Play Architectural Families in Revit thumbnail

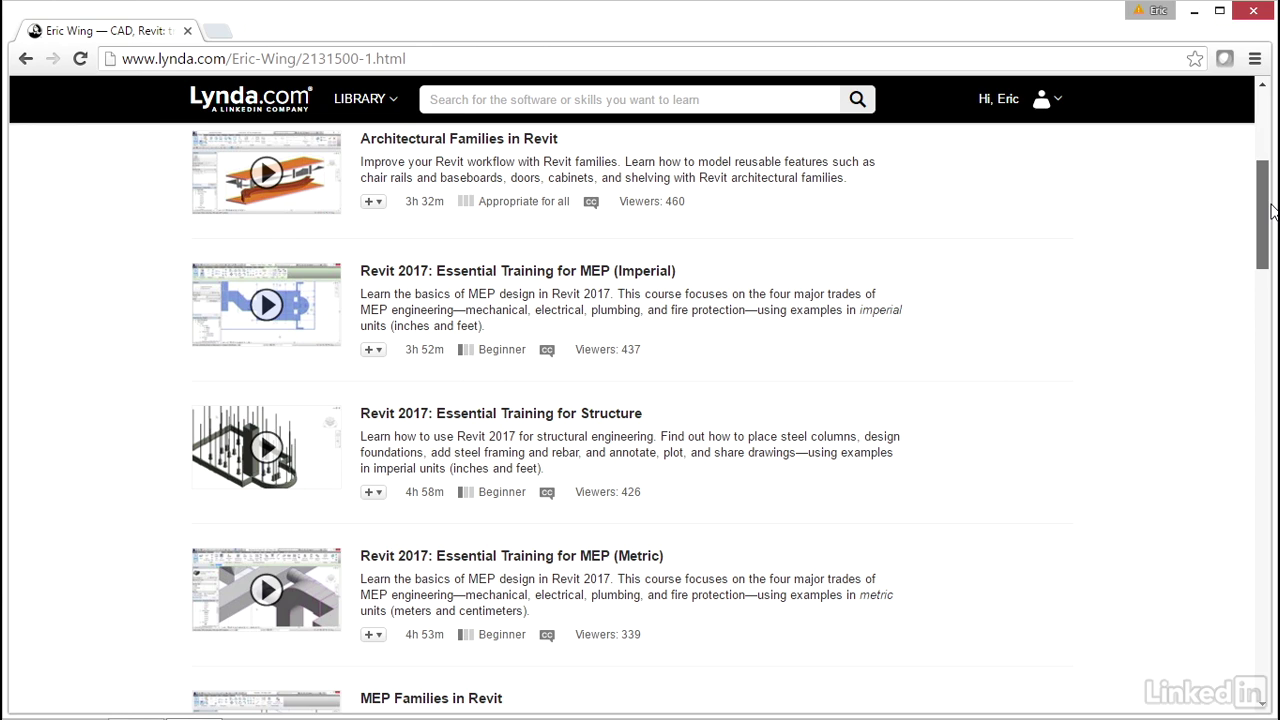tap(266, 172)
